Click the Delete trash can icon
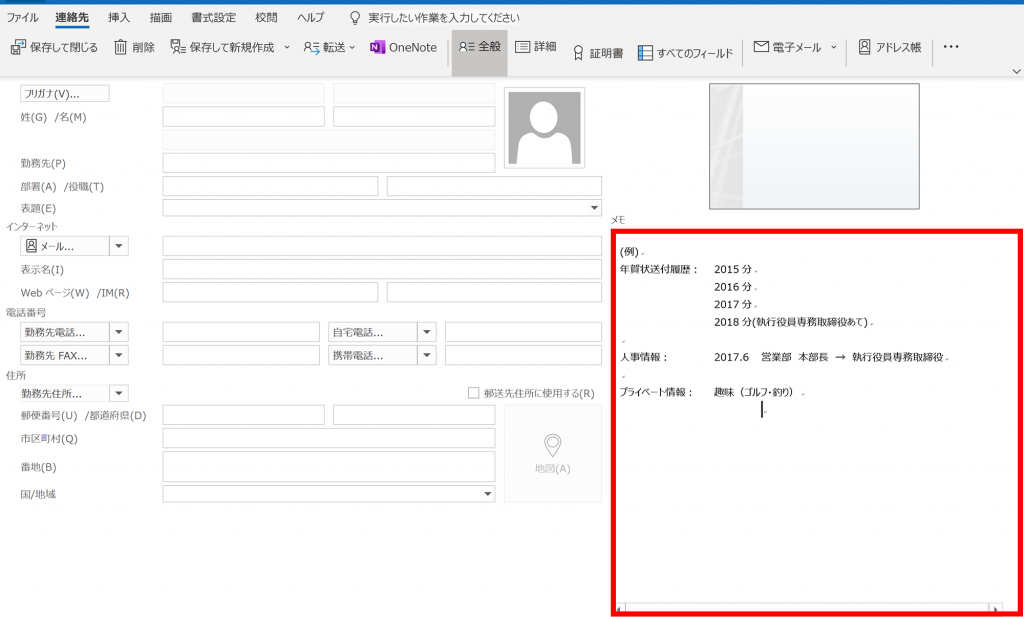 (121, 47)
